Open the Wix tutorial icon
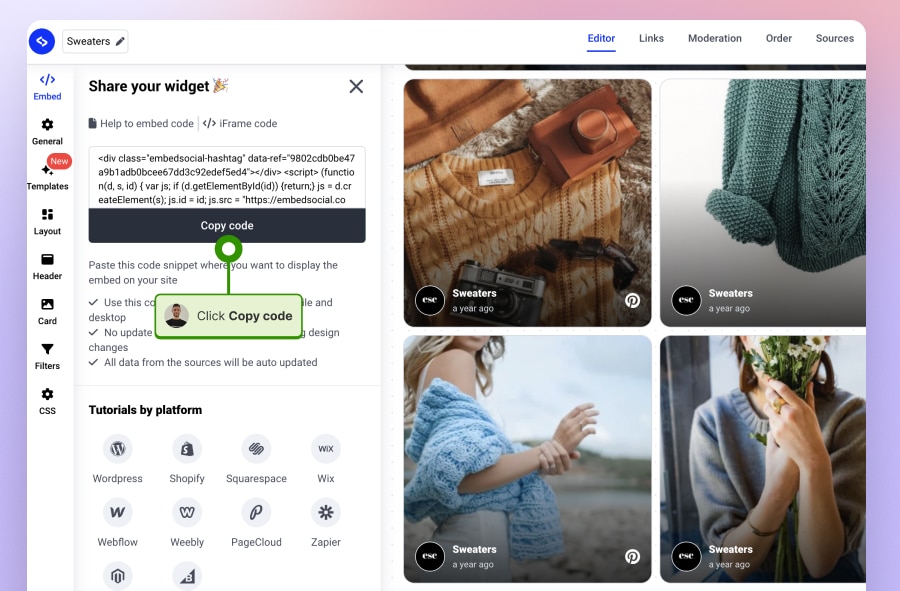900x591 pixels. click(325, 449)
